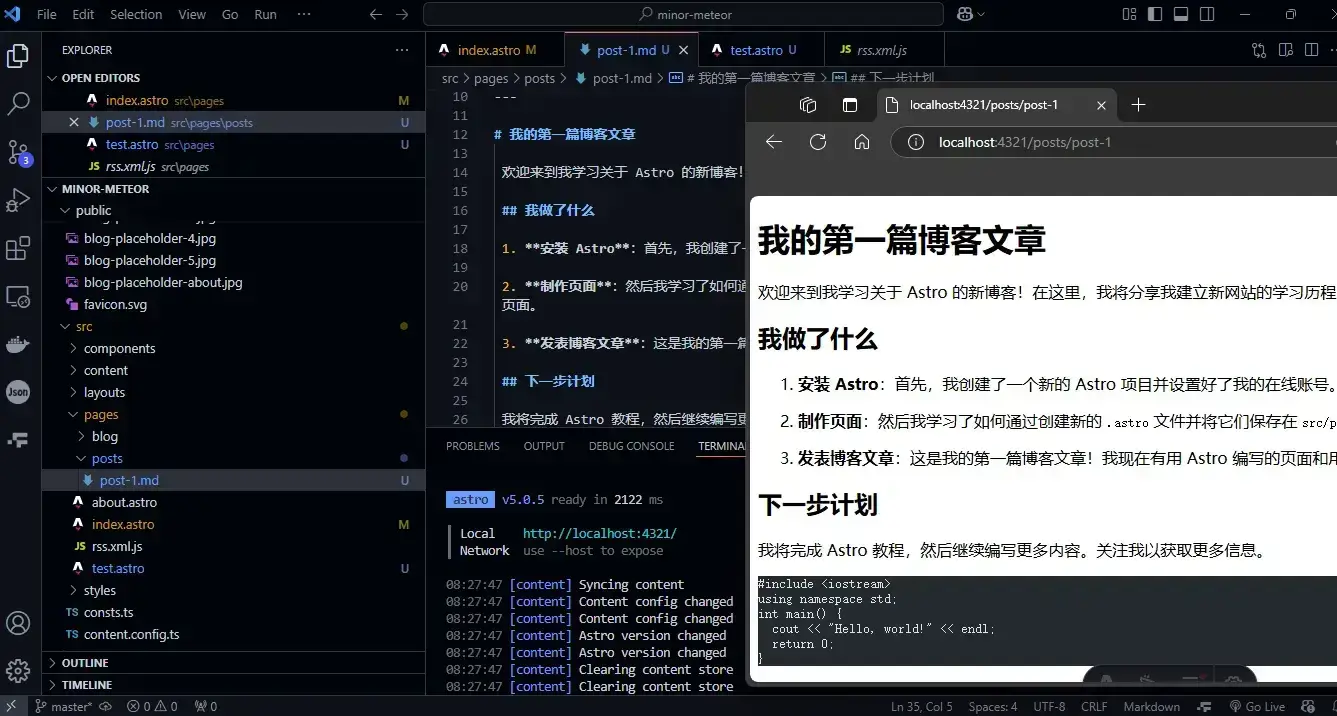Viewport: 1337px width, 716px height.
Task: Close the post-1.md editor tab
Action: pyautogui.click(x=684, y=50)
